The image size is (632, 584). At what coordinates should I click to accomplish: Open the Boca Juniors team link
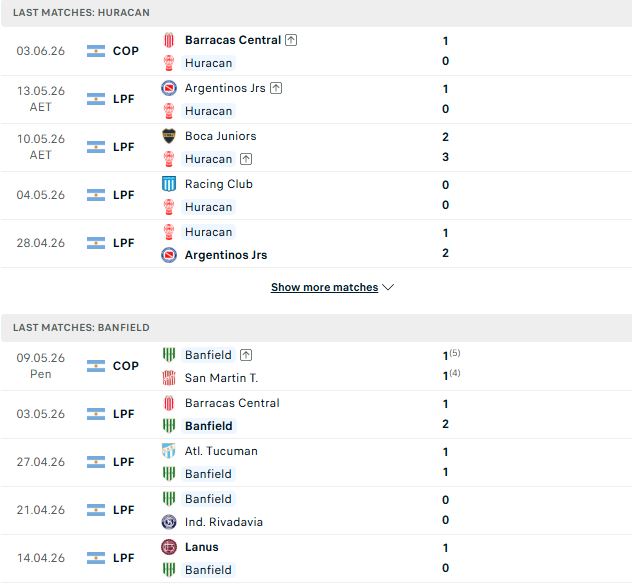point(220,136)
